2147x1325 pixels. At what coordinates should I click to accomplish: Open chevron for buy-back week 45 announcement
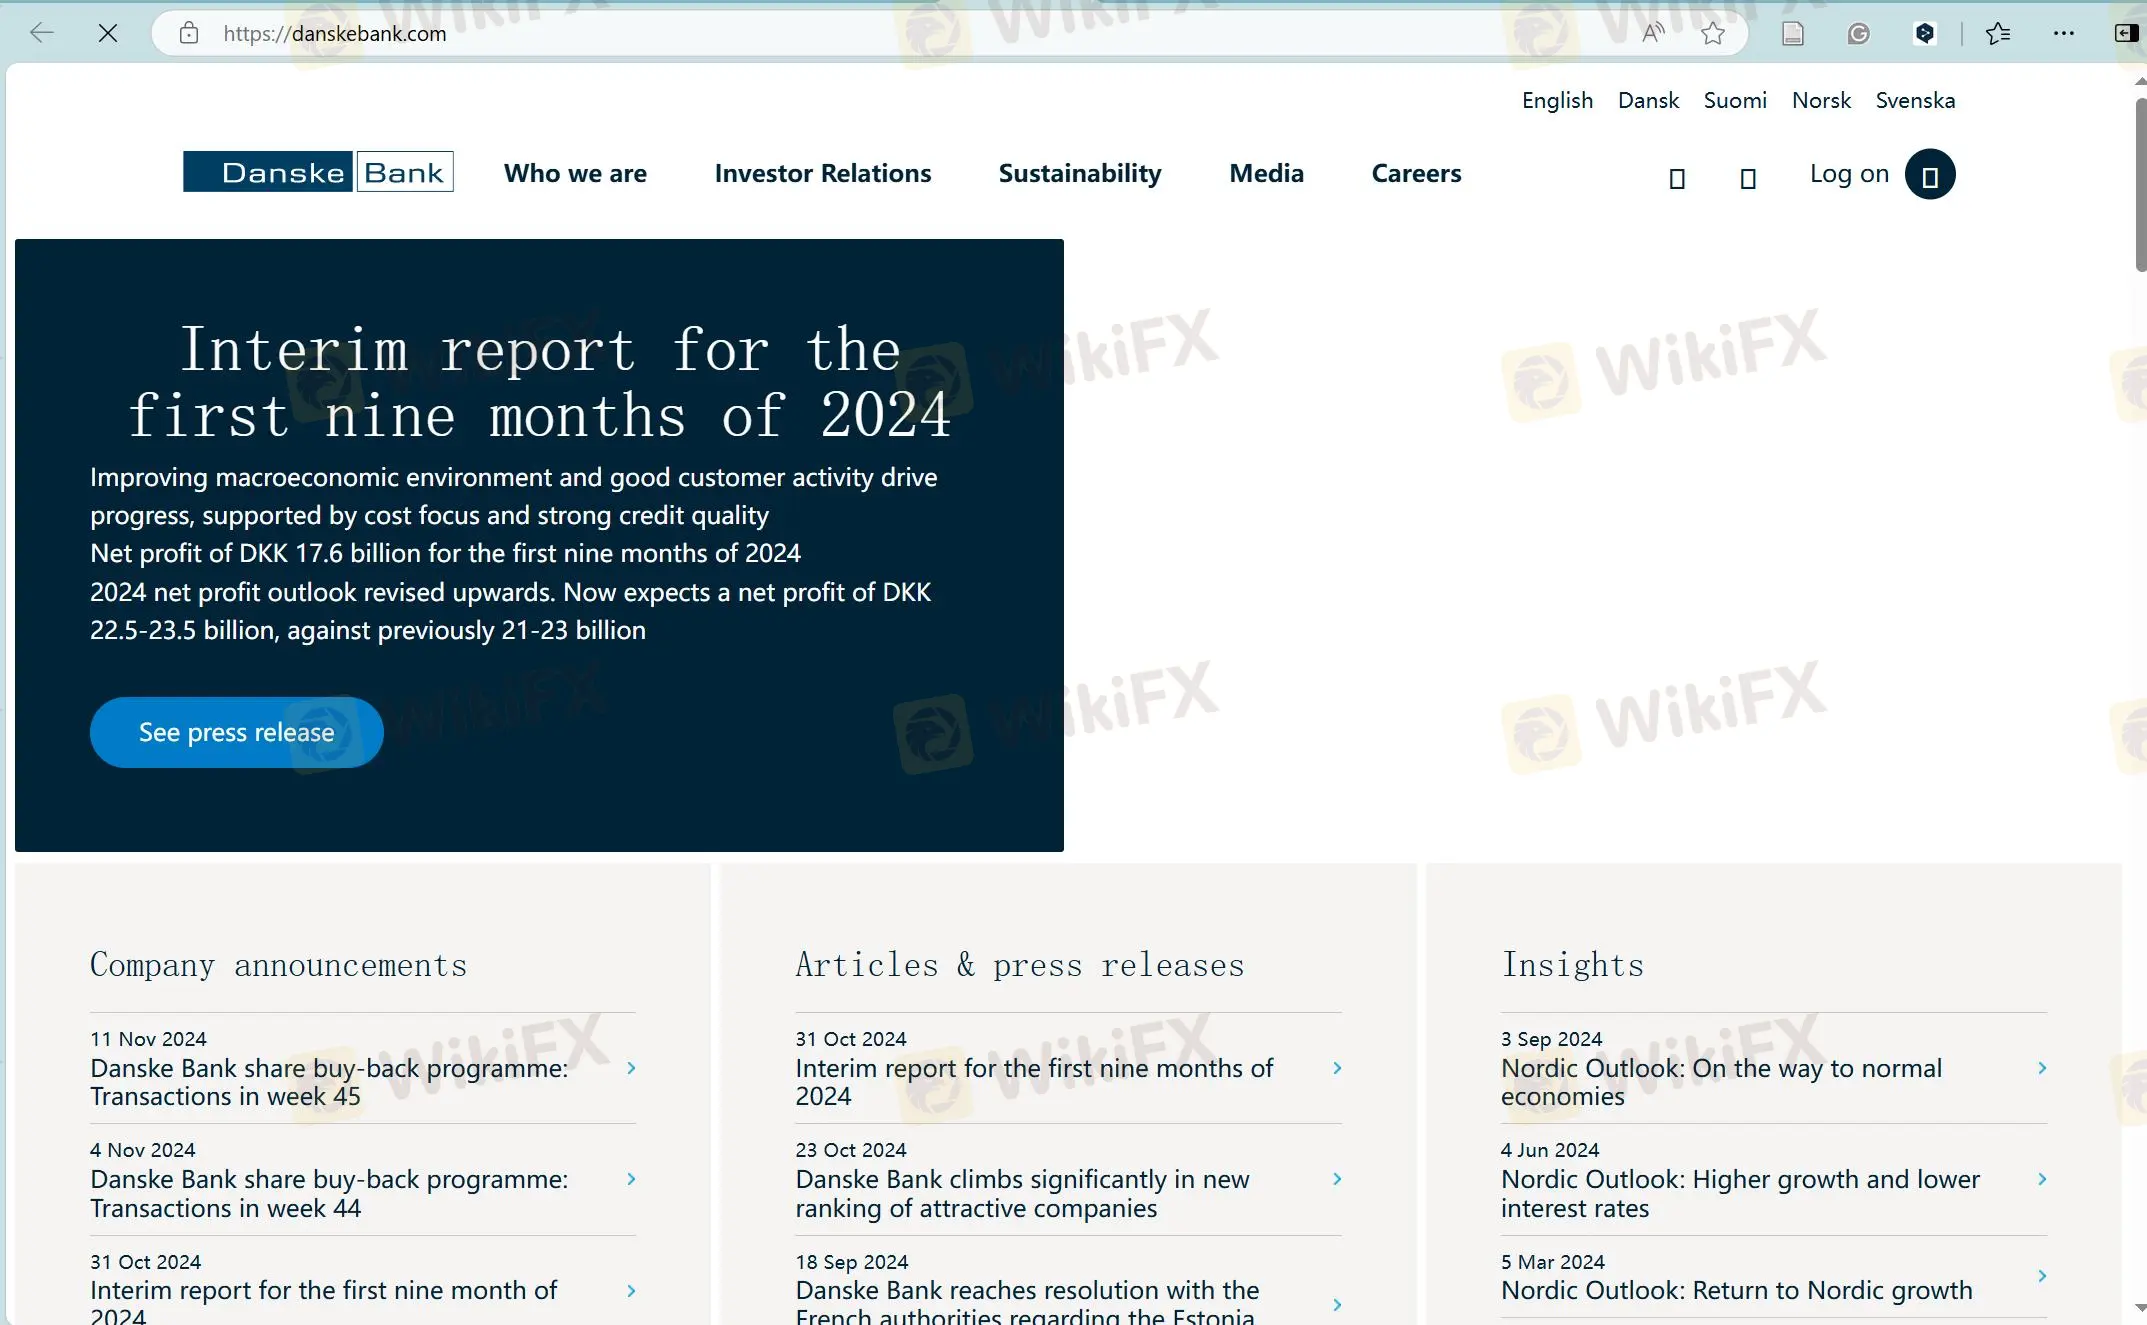[631, 1068]
